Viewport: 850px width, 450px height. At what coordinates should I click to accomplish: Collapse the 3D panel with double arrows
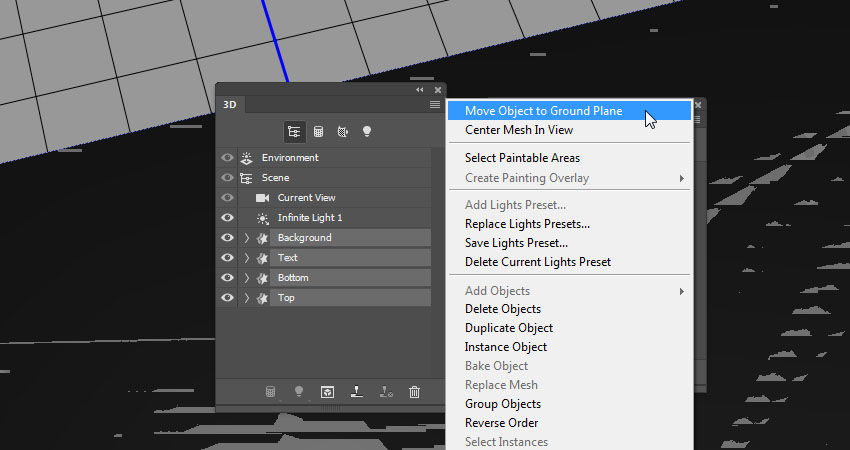pos(420,90)
